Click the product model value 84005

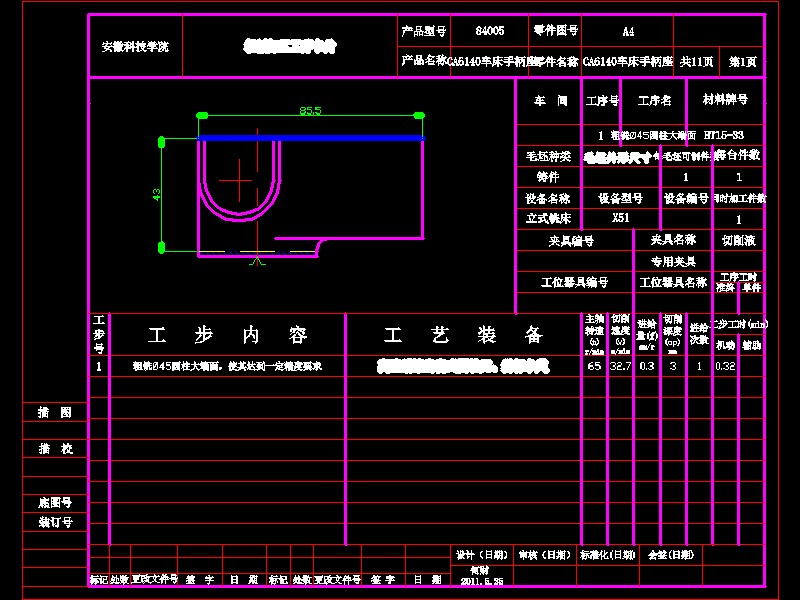pos(490,31)
